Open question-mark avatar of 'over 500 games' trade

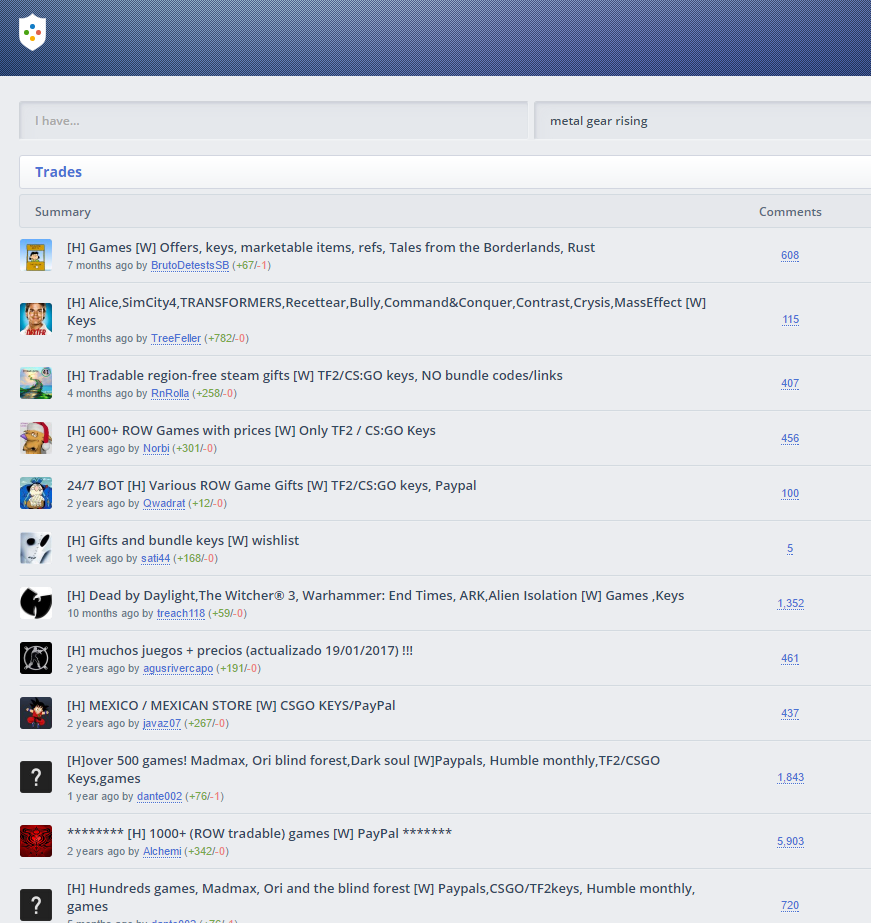click(x=36, y=777)
